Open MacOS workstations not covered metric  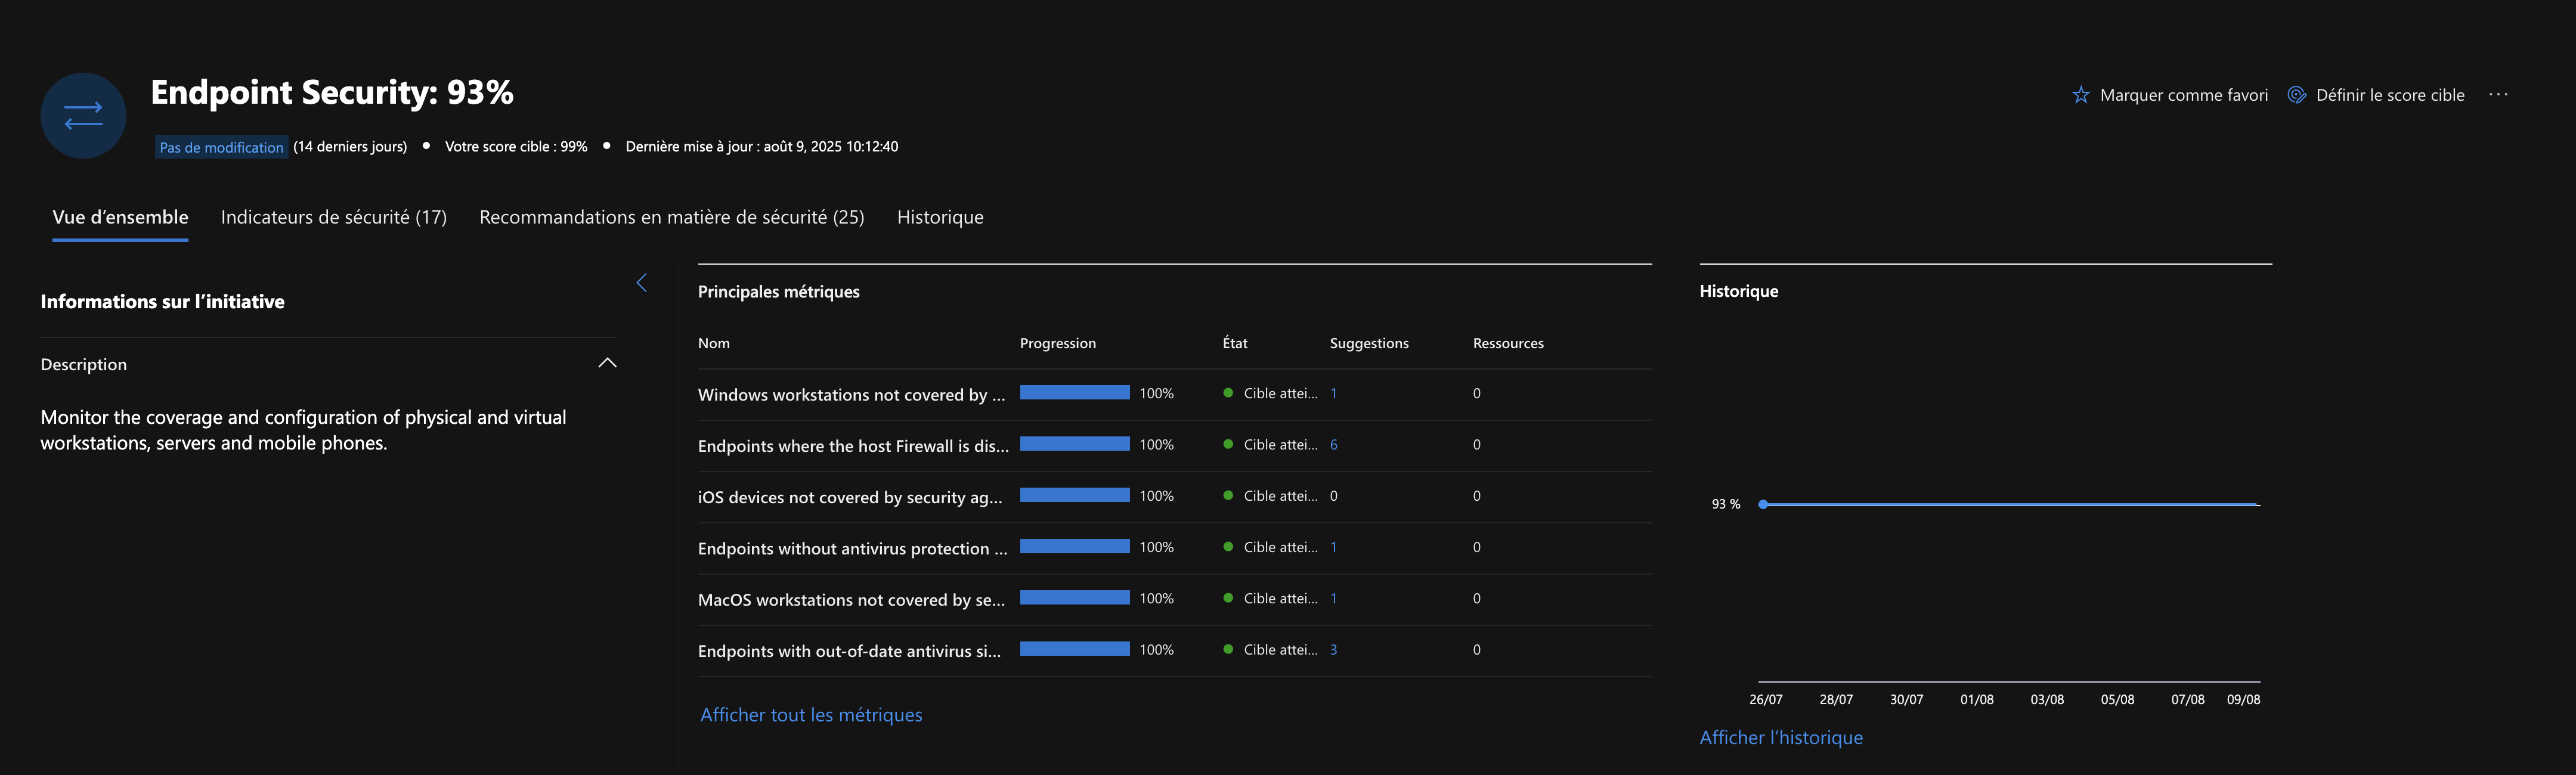pos(851,600)
